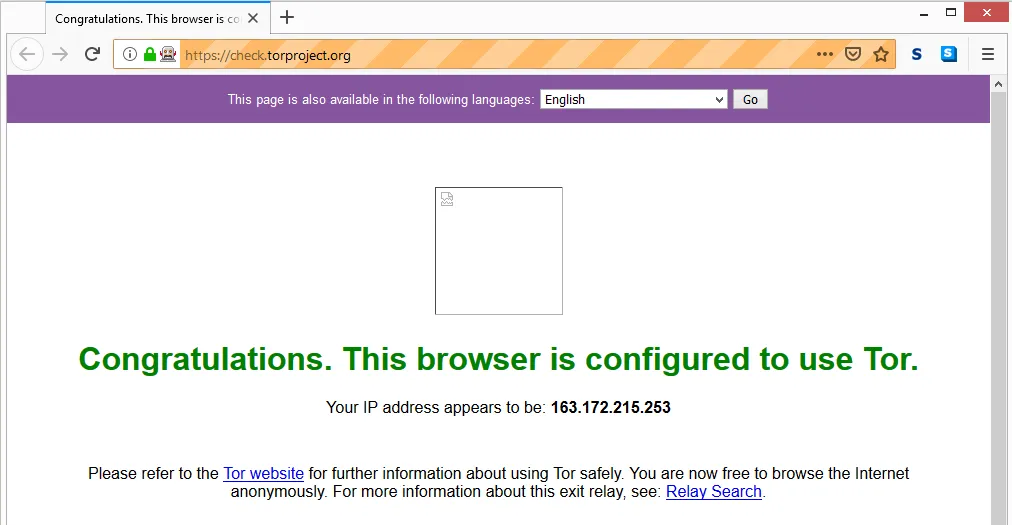This screenshot has height=525, width=1012.
Task: Save page to Pocket
Action: point(853,54)
